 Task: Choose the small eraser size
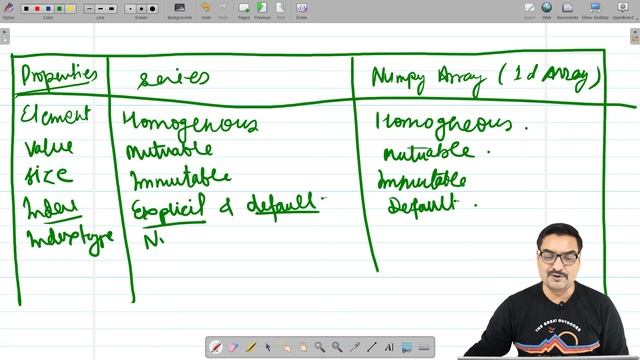click(x=130, y=8)
